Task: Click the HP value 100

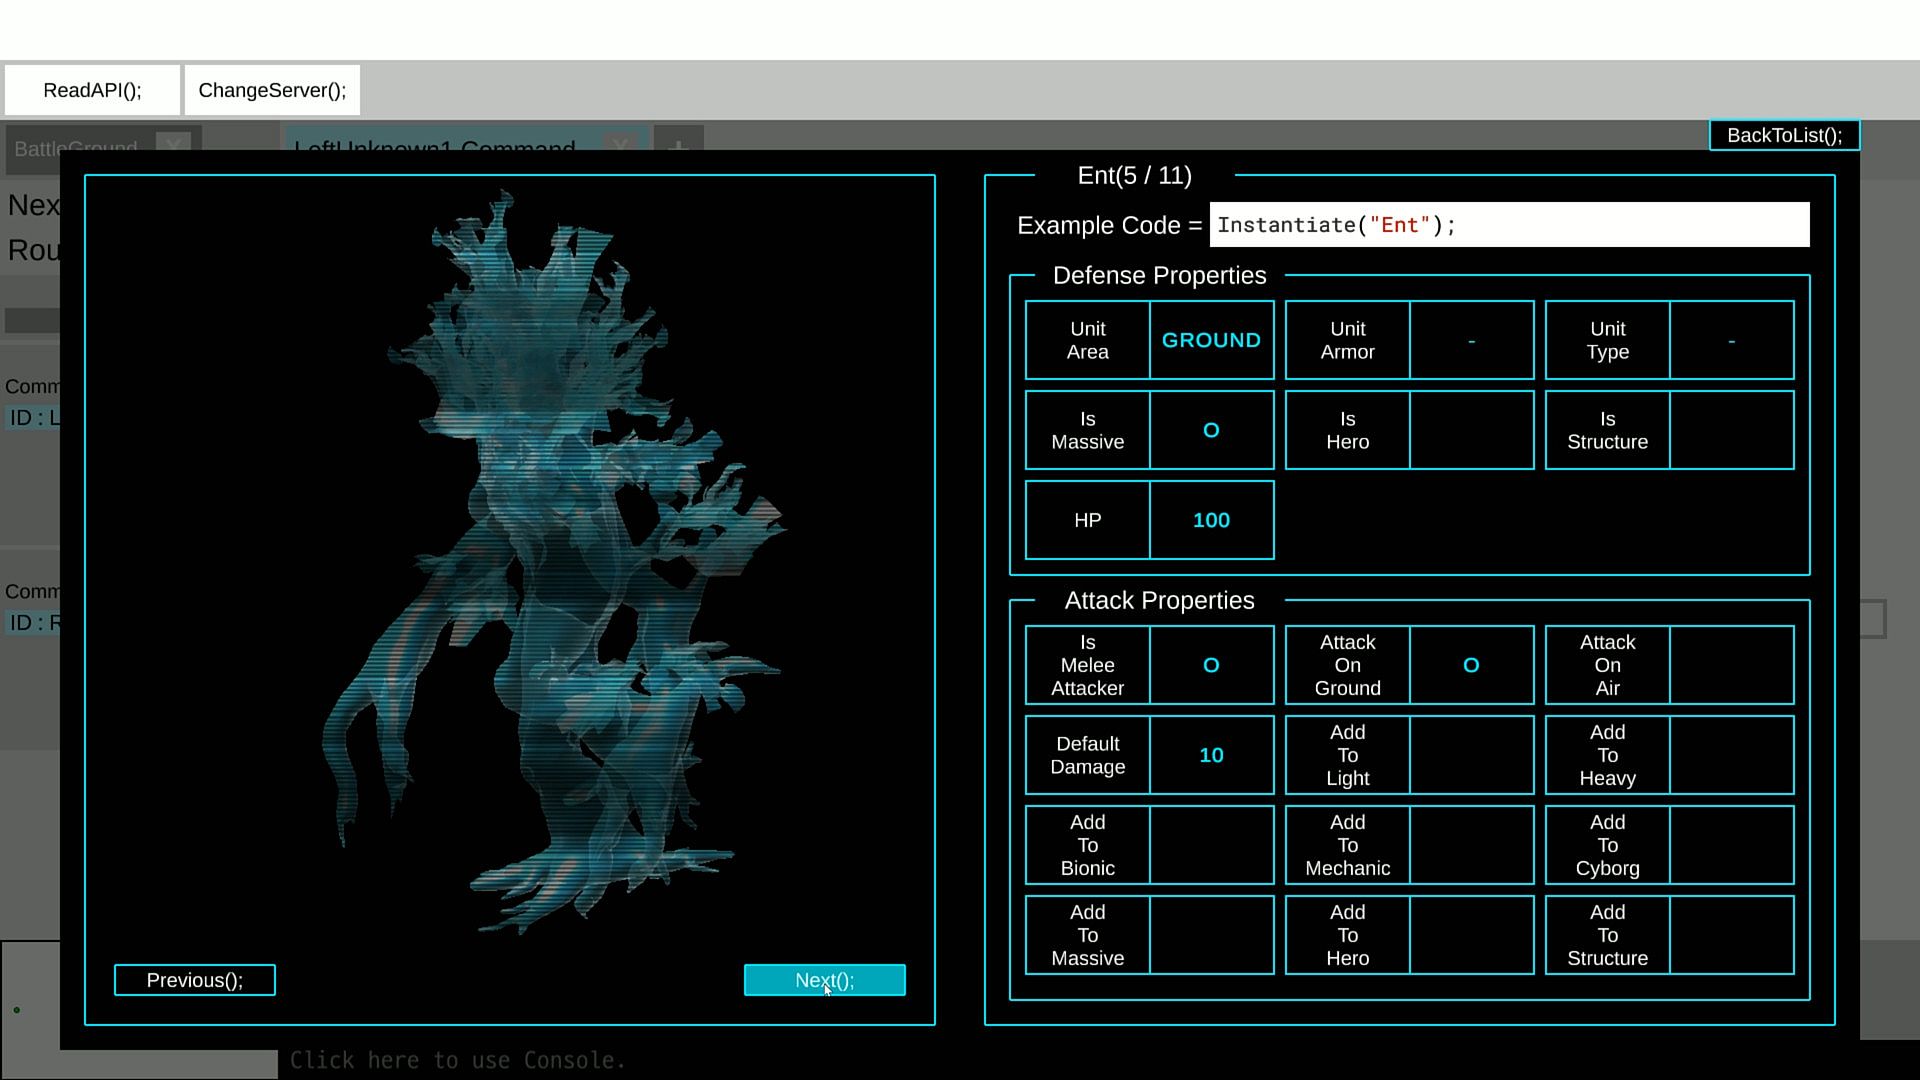Action: (x=1211, y=520)
